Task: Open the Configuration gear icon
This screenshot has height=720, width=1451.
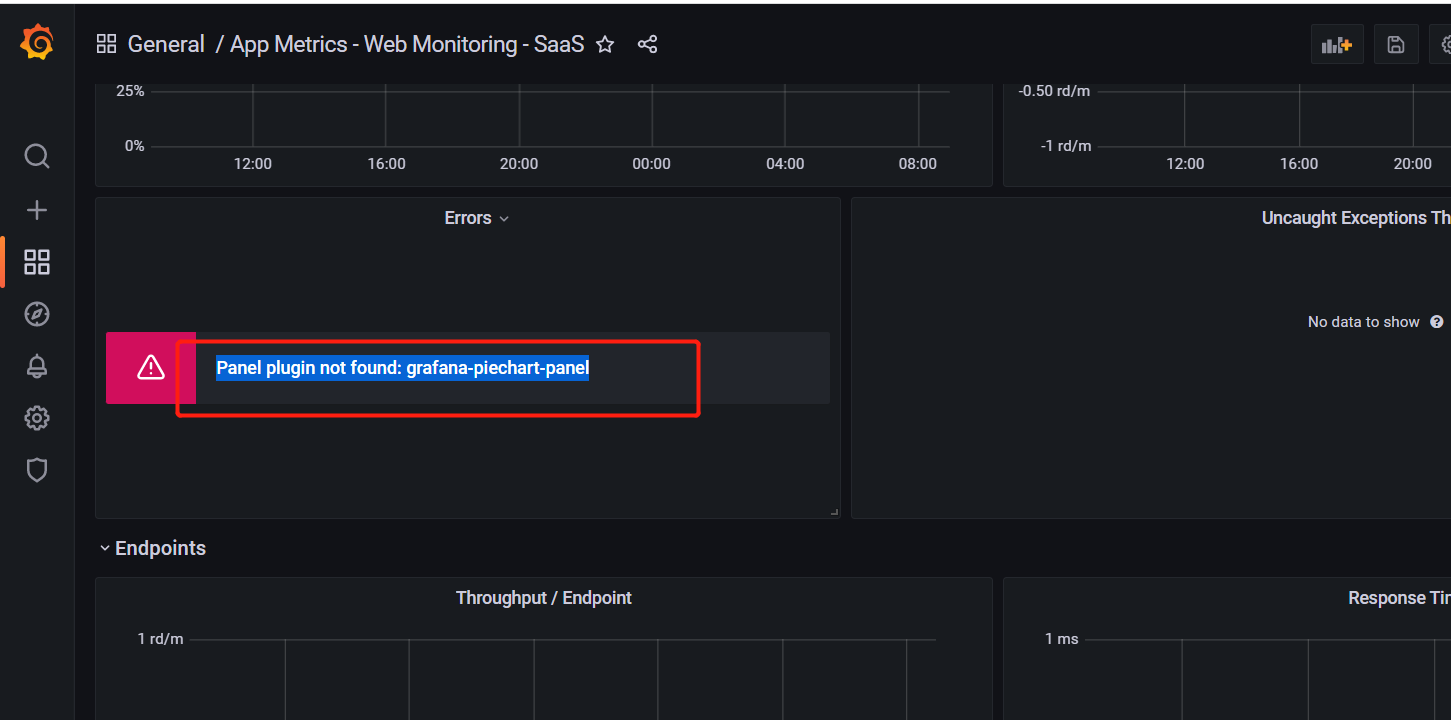Action: coord(36,418)
